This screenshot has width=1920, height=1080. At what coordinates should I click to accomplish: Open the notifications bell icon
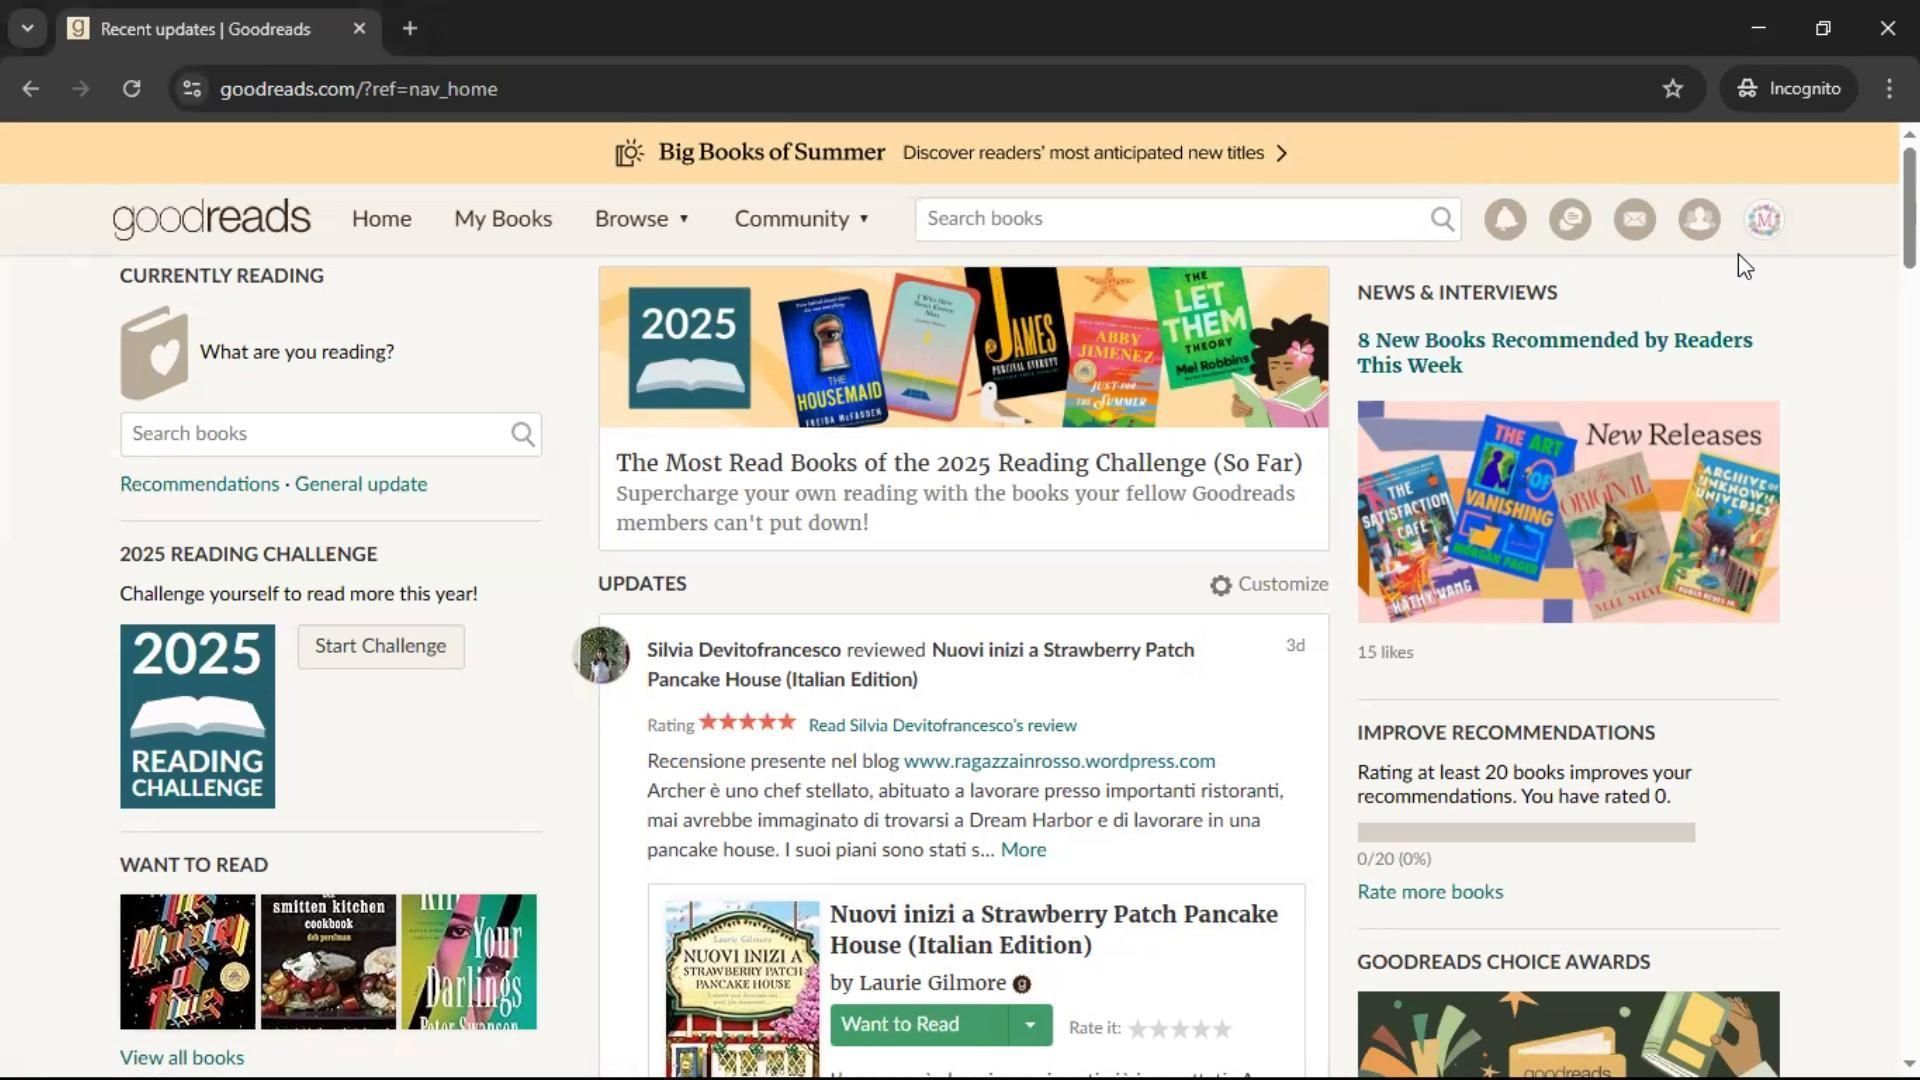click(1505, 219)
